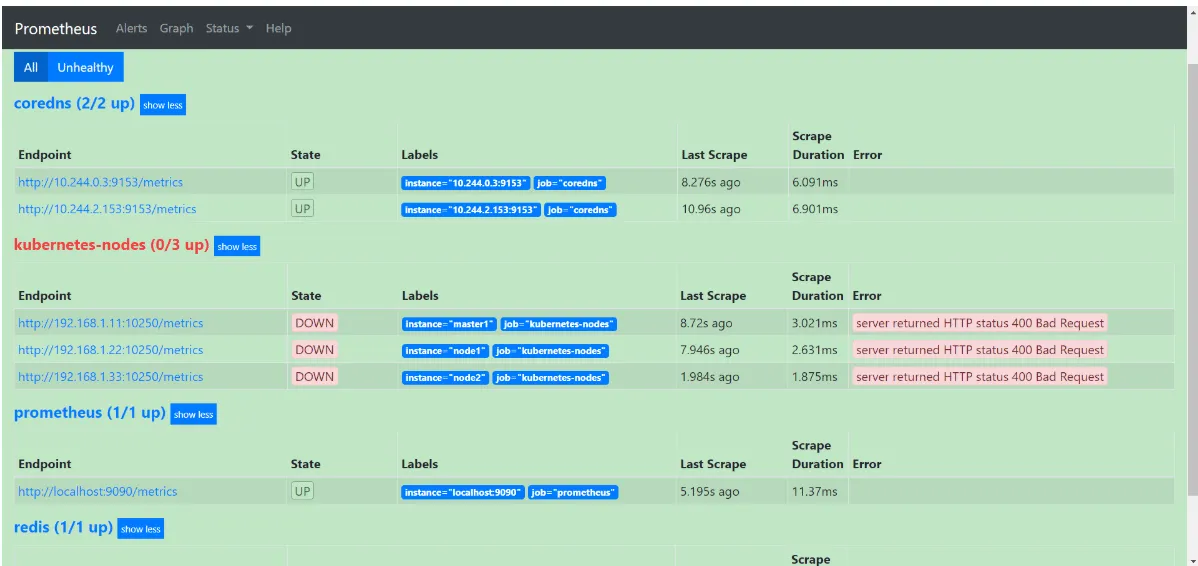
Task: Click the 10.96s ago last scrape value
Action: (x=711, y=209)
